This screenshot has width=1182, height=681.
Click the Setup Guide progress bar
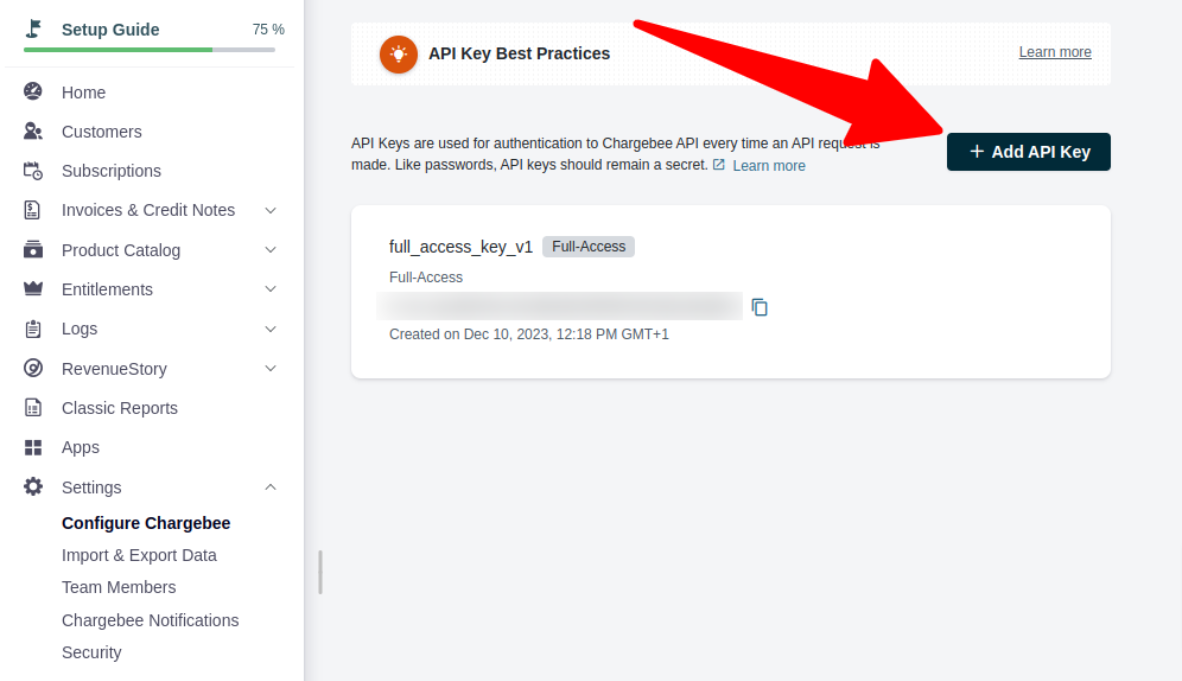click(149, 50)
